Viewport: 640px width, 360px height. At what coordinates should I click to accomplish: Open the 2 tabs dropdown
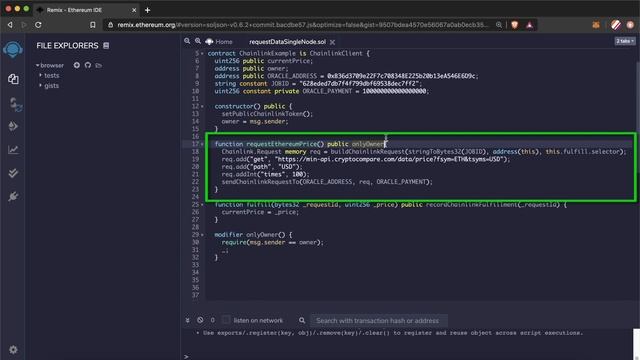[625, 41]
